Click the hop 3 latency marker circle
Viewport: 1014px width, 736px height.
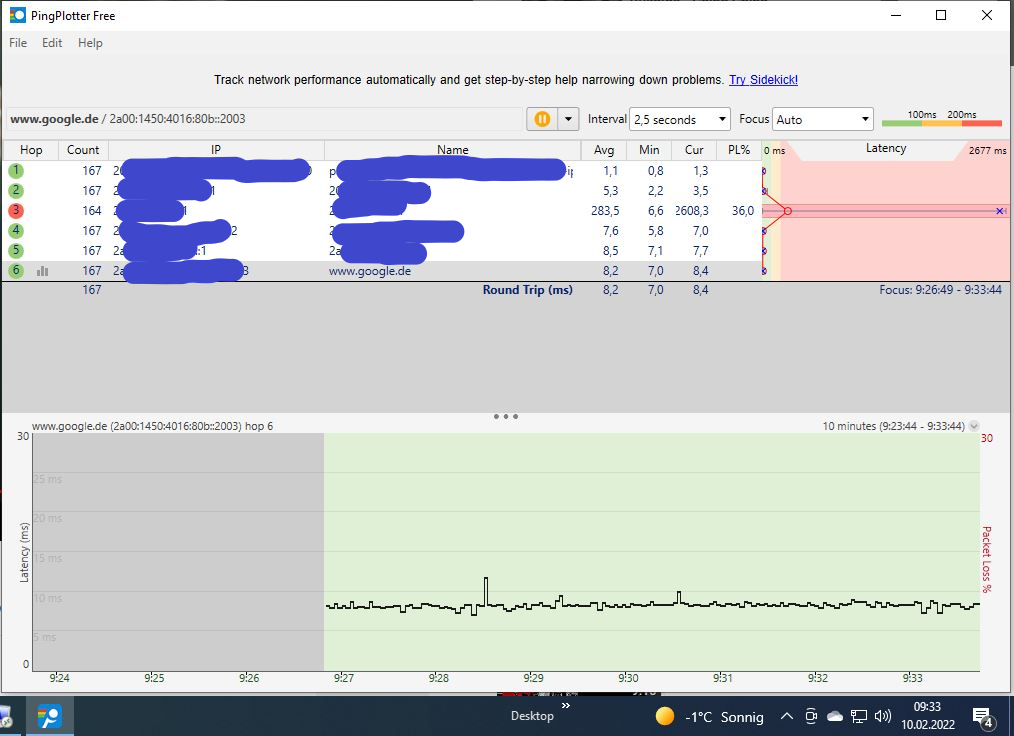pos(788,211)
